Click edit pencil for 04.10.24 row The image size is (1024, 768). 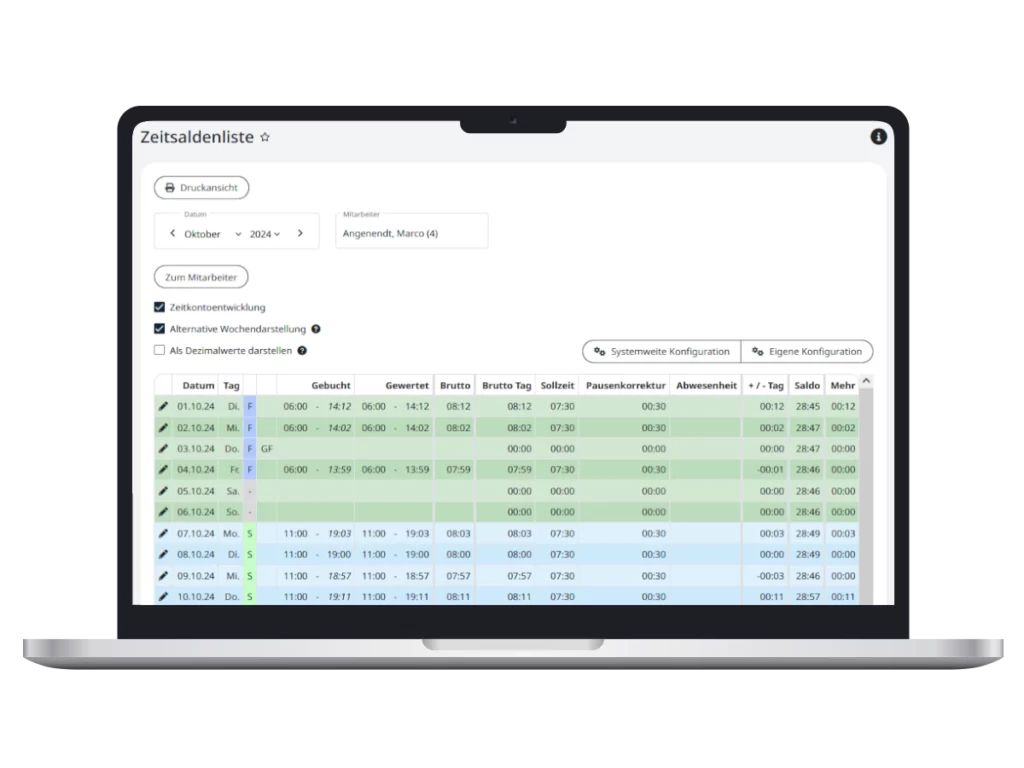tap(164, 469)
